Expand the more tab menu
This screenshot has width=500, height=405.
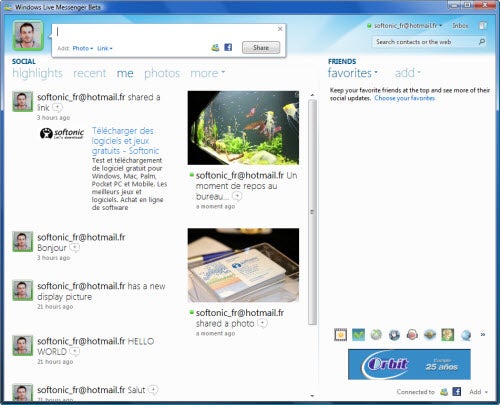(x=207, y=73)
